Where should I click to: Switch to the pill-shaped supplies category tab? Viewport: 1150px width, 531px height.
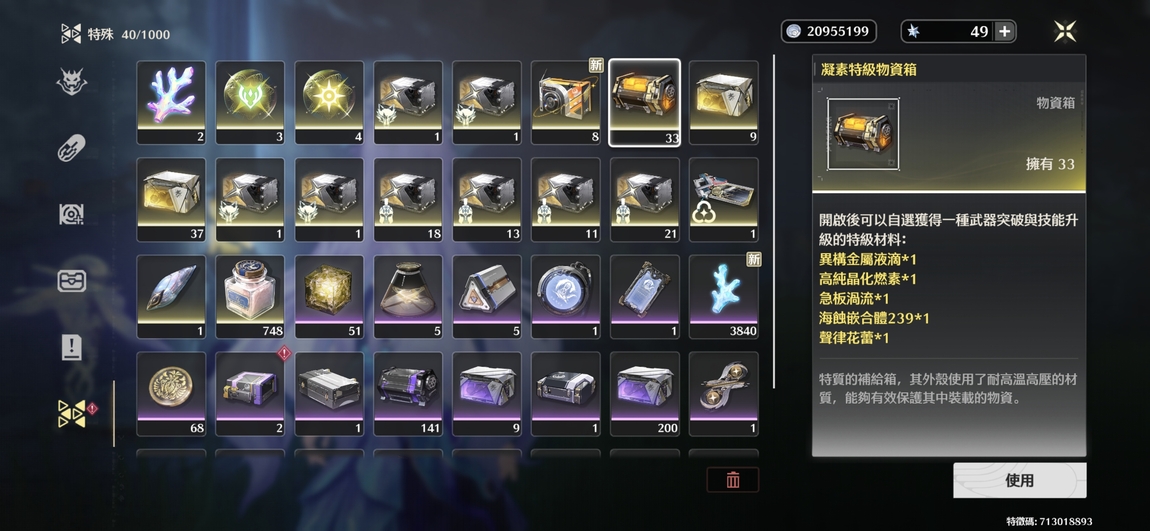(72, 149)
